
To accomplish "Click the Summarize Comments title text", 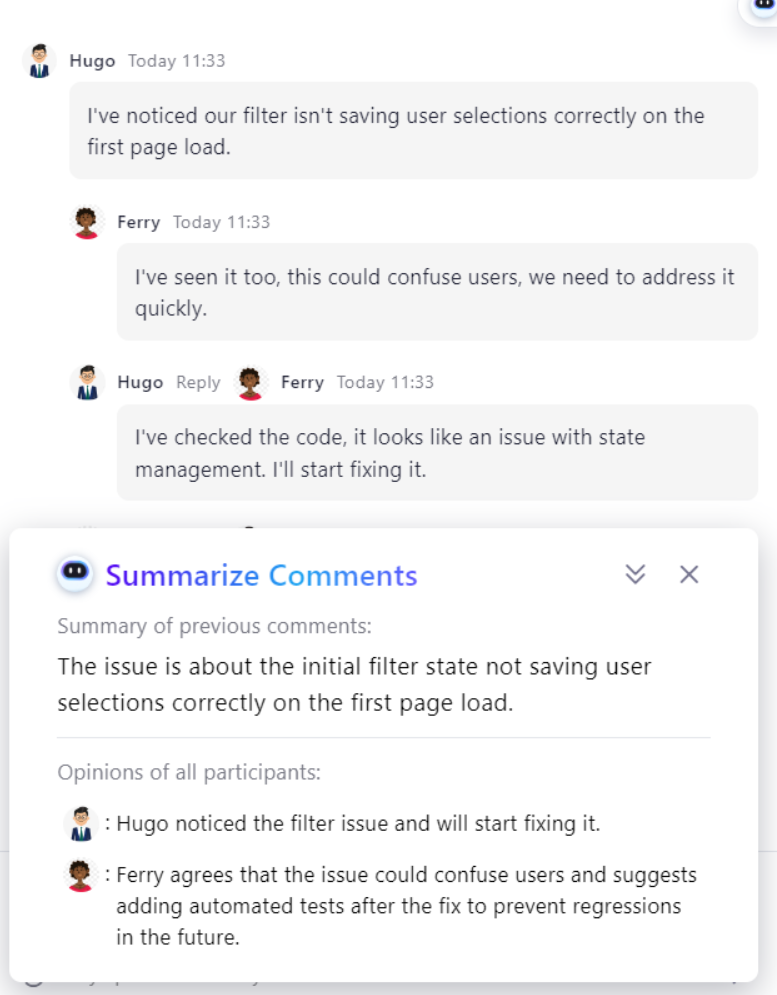I will (261, 576).
